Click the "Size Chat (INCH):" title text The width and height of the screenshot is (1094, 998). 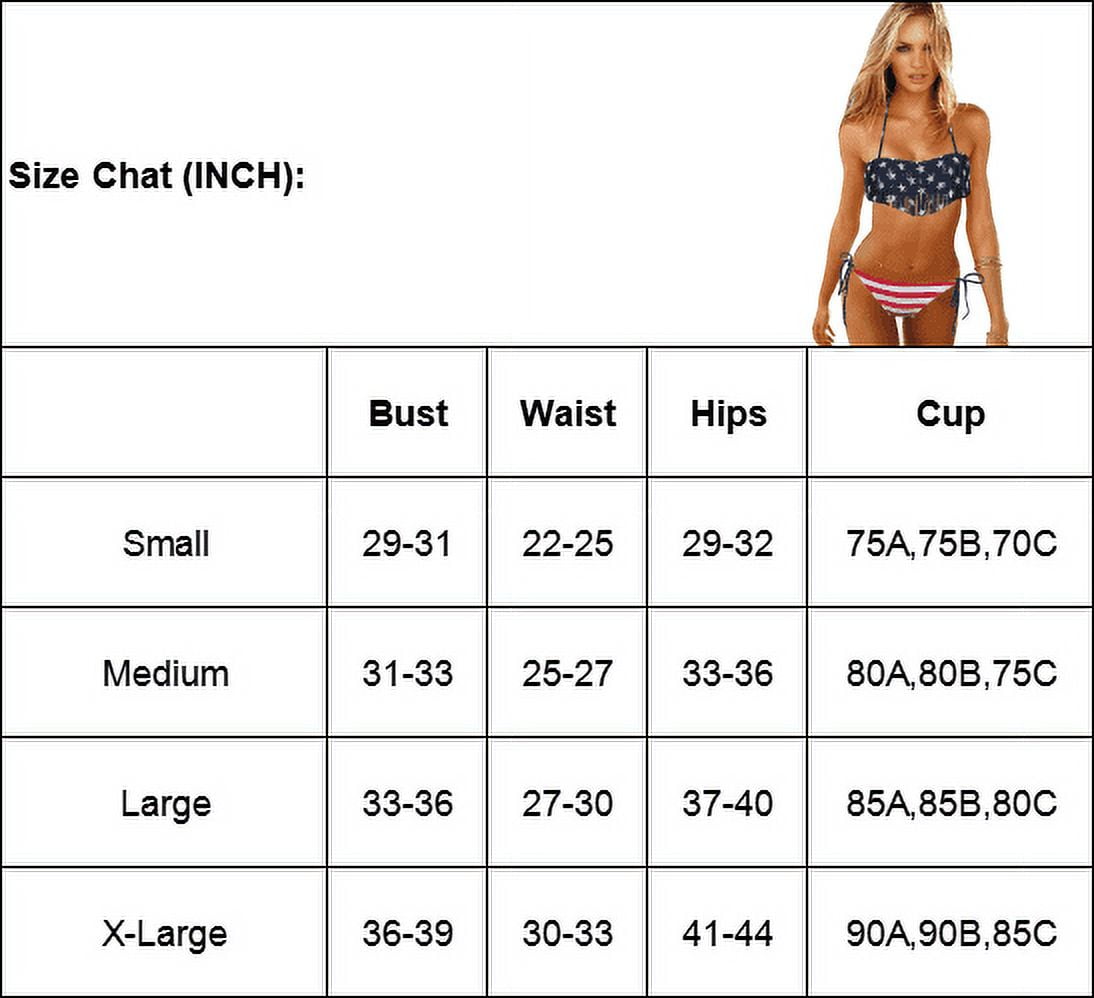coord(157,176)
